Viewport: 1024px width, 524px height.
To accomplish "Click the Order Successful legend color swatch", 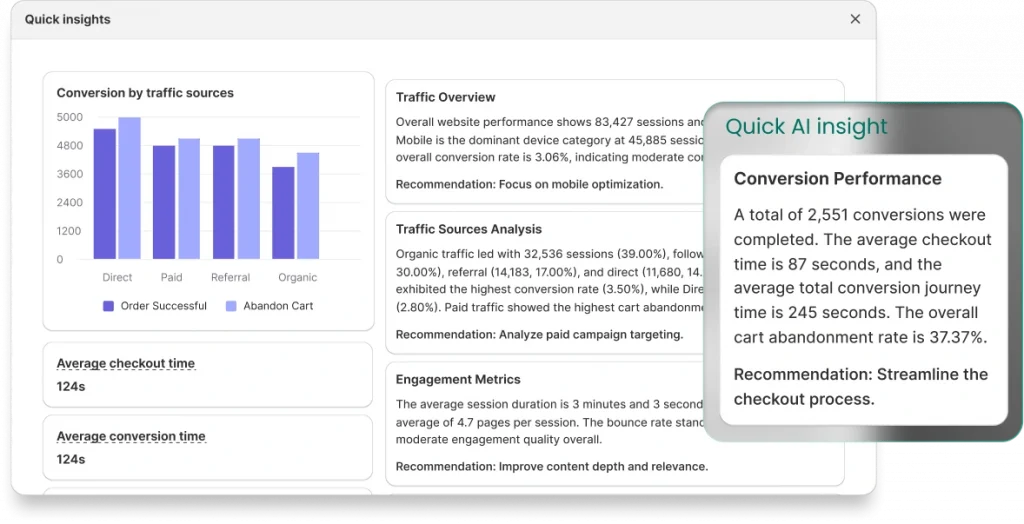I will (108, 306).
